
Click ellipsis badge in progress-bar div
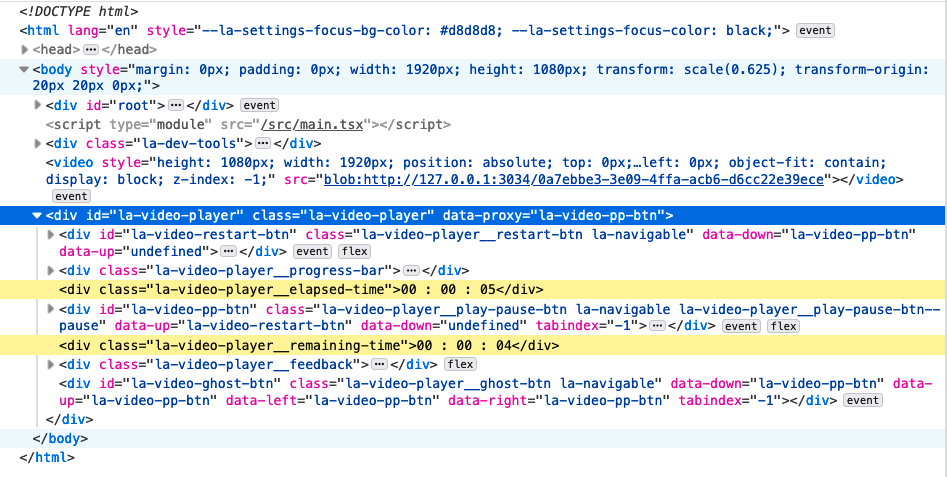pyautogui.click(x=411, y=271)
